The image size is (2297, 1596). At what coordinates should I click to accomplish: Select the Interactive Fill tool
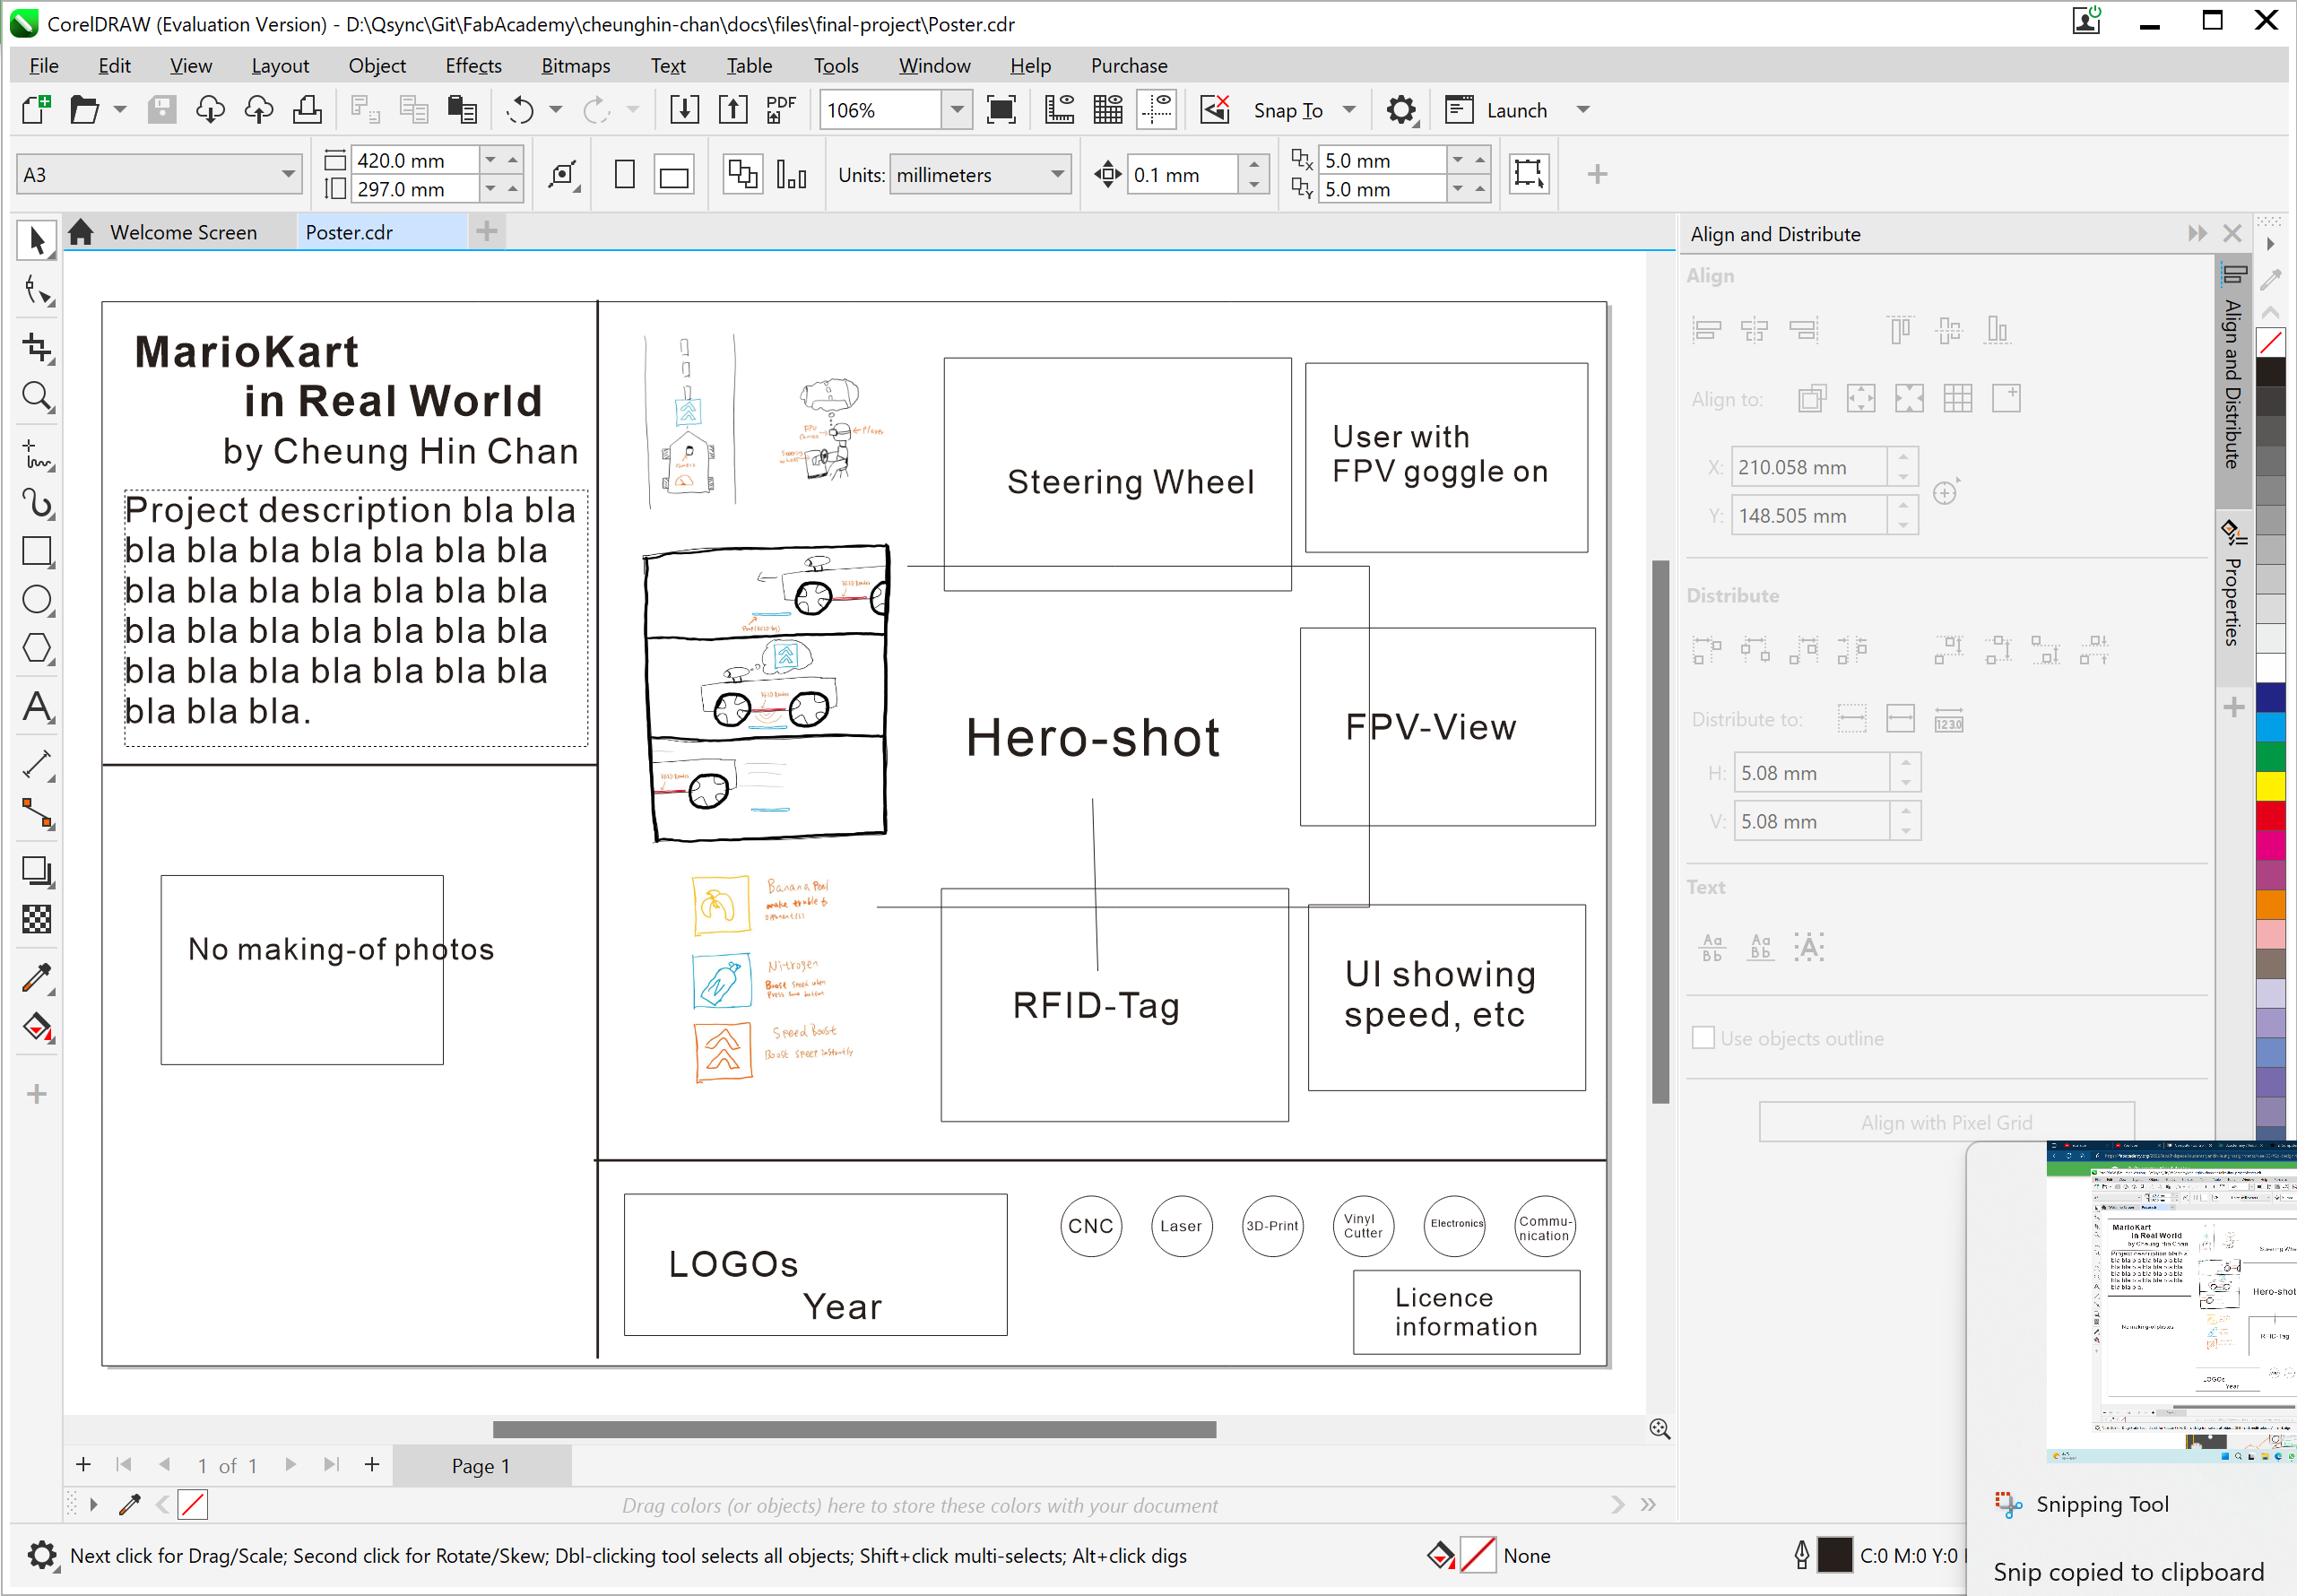tap(37, 1027)
